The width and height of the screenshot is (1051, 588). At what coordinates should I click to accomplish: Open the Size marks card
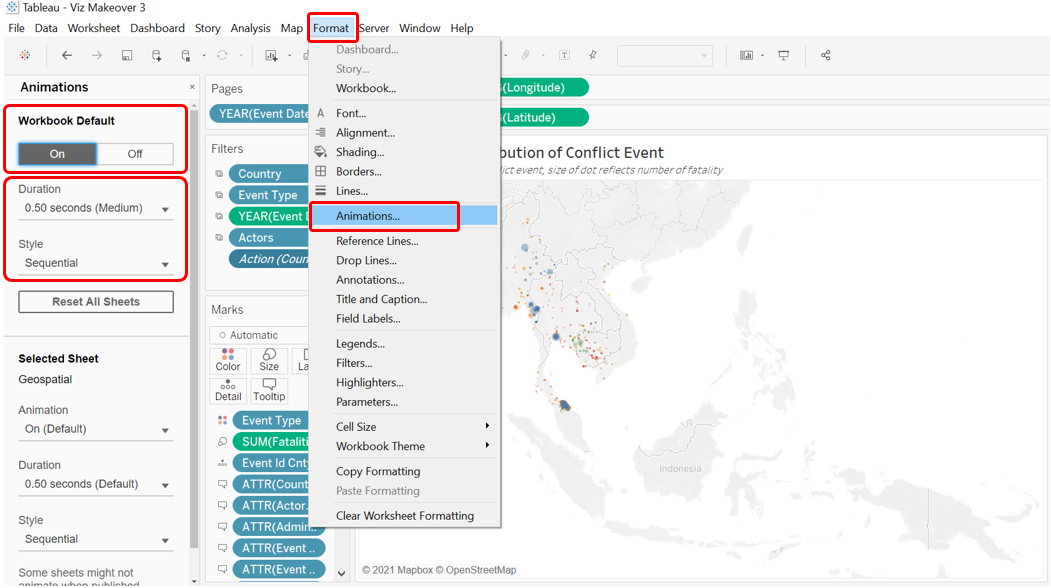click(269, 360)
